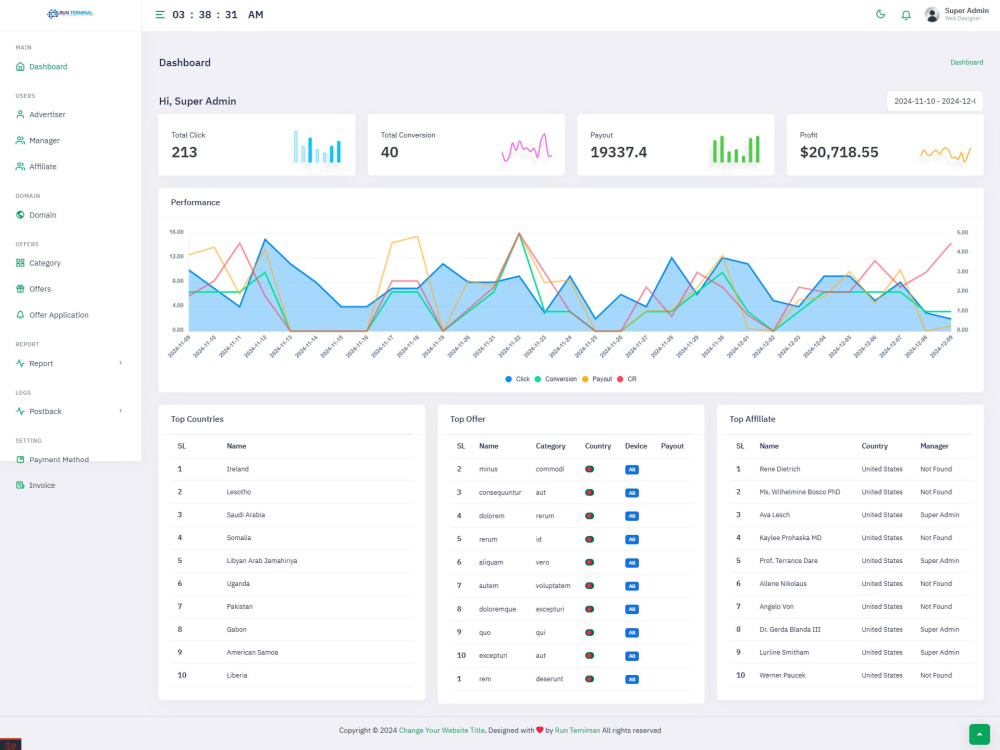Click the red CR legend color dot
1000x750 pixels.
(620, 379)
